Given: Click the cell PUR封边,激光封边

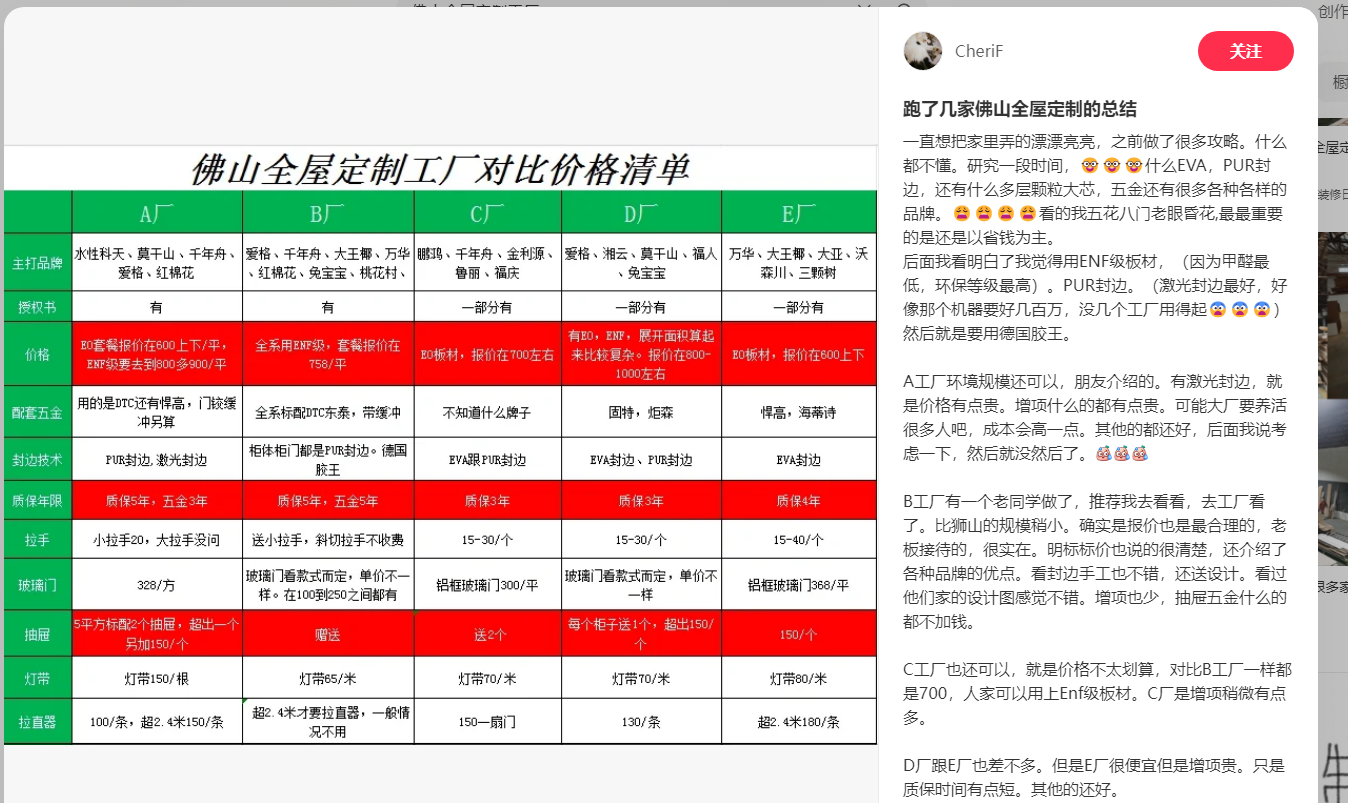Looking at the screenshot, I should pos(157,460).
